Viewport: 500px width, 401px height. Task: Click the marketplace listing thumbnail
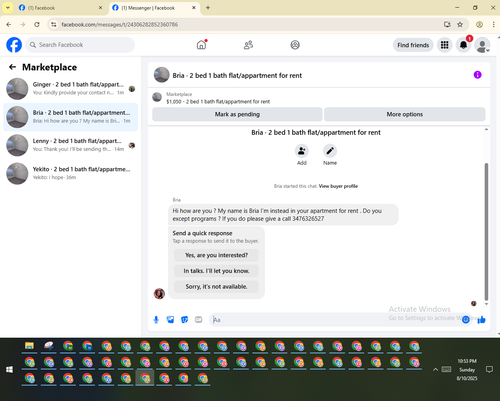(x=157, y=97)
